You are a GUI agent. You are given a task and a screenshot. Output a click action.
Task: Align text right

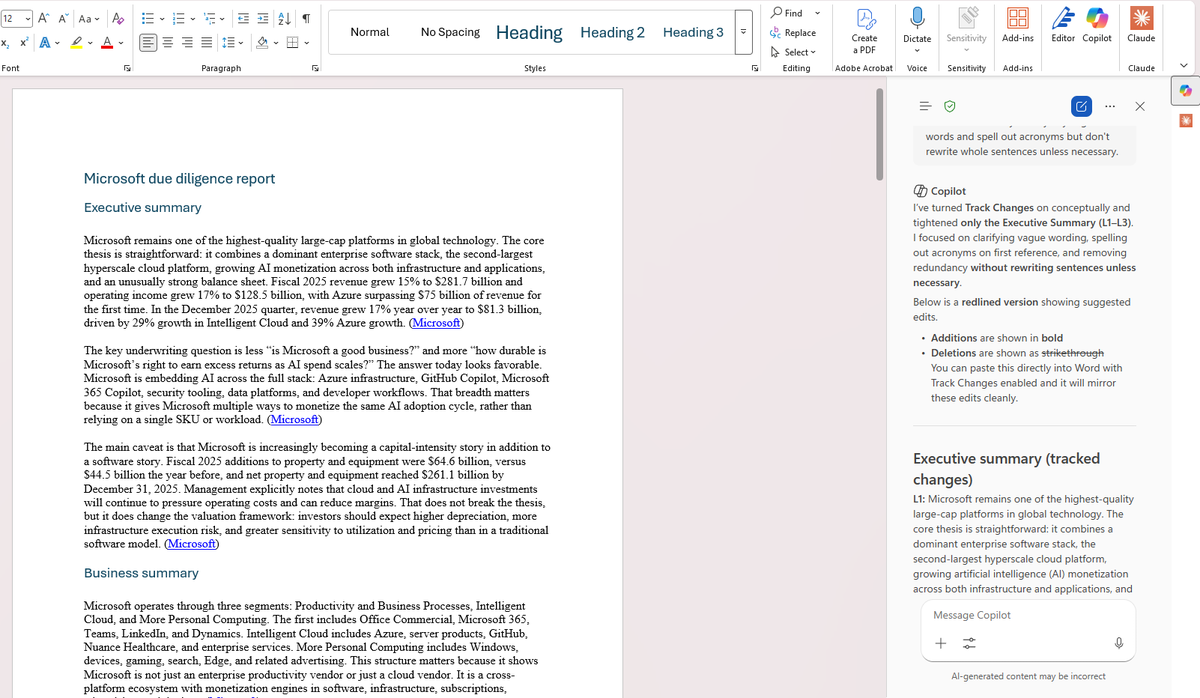(187, 42)
